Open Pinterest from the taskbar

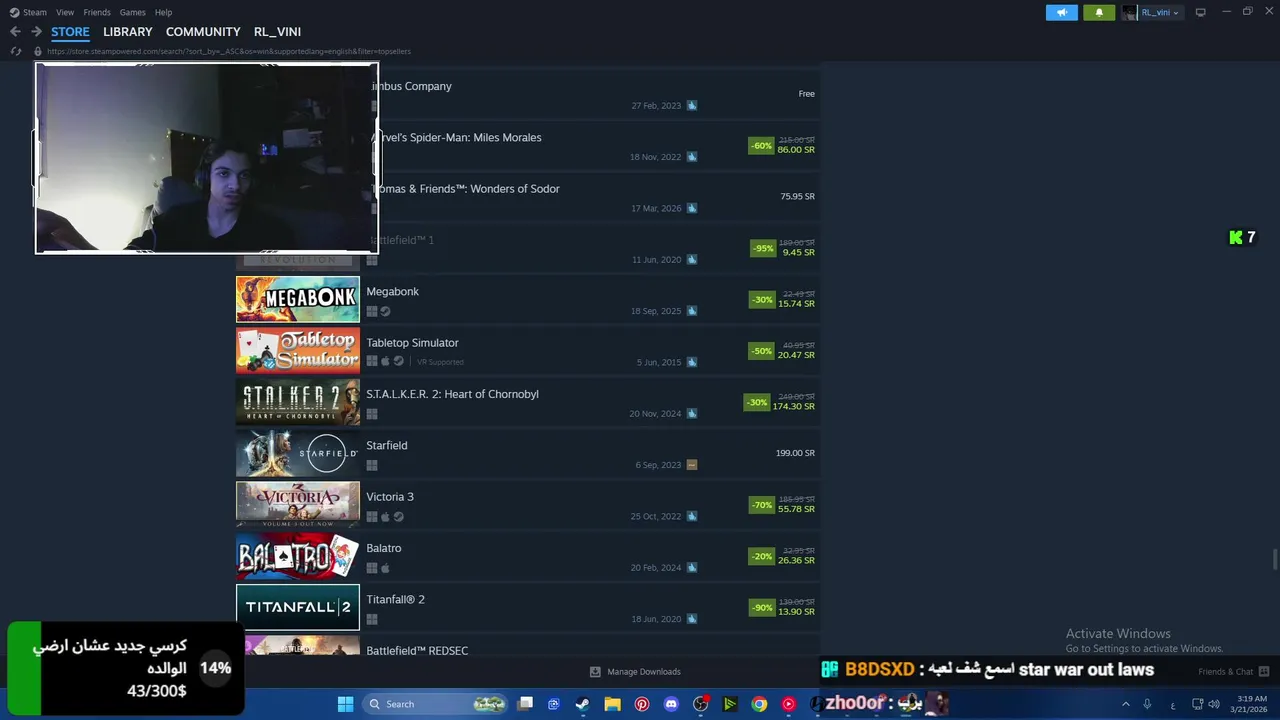[x=642, y=704]
